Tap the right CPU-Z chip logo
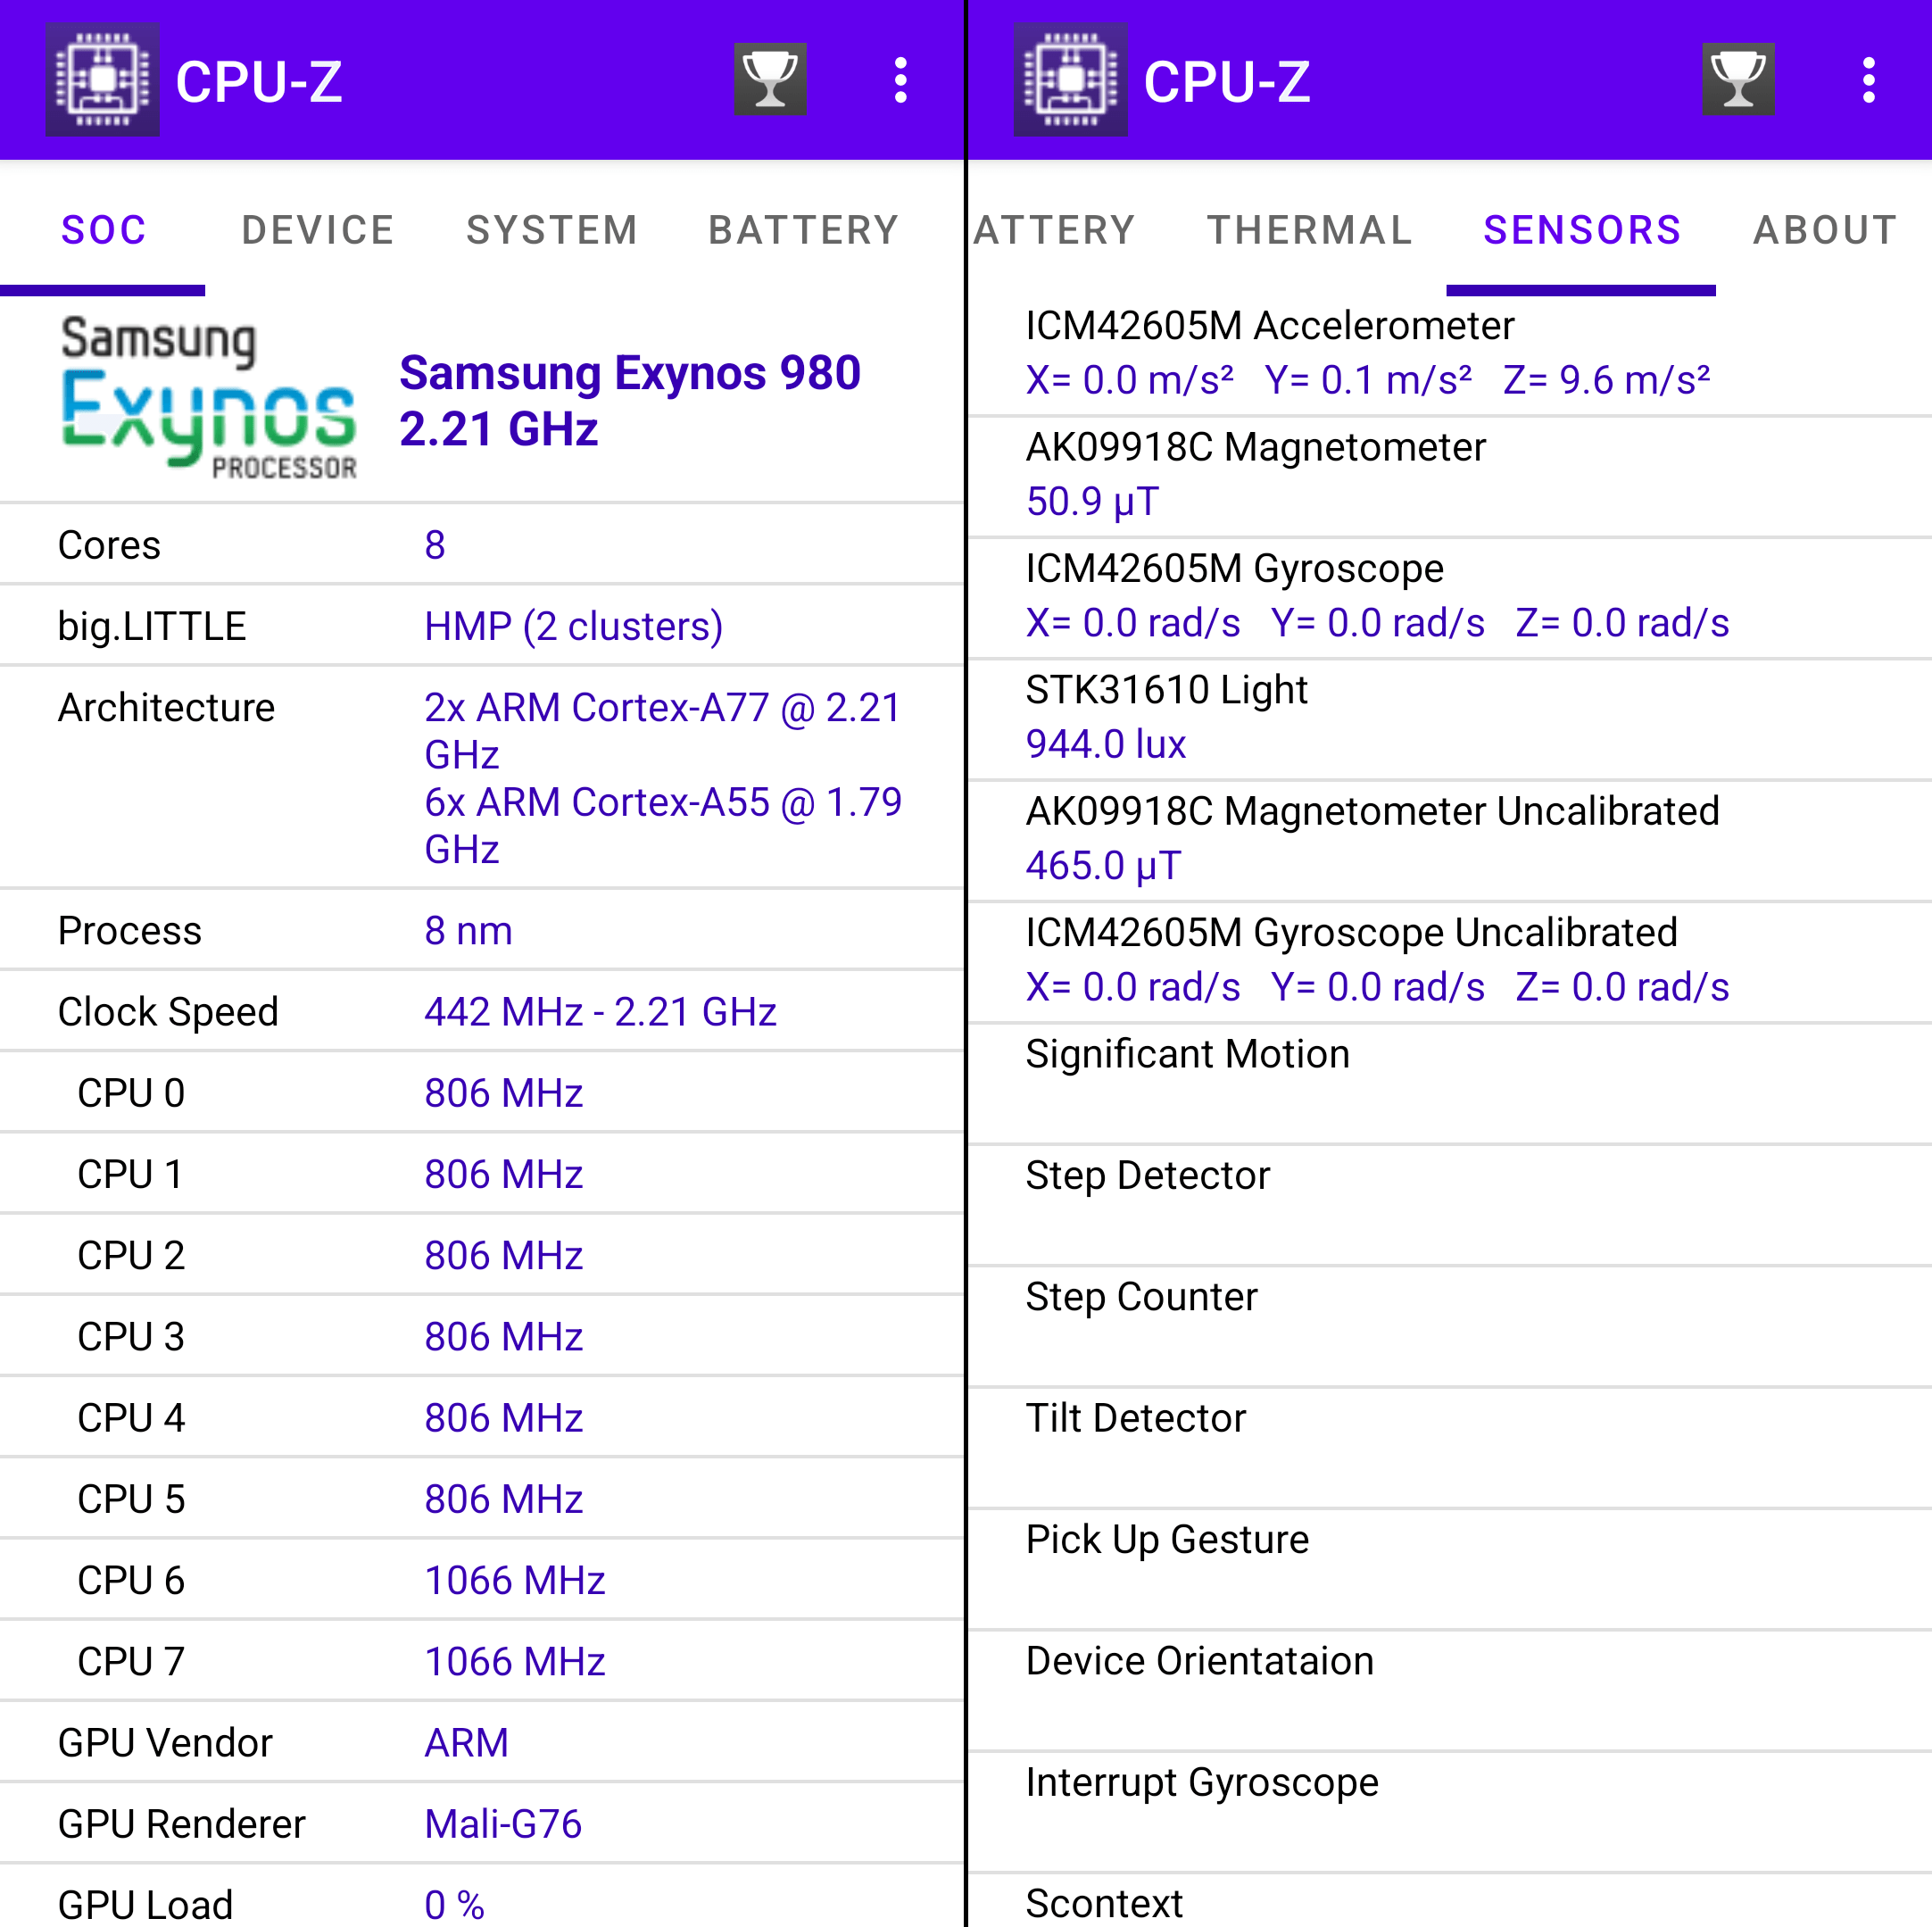This screenshot has height=1927, width=1932. click(x=1070, y=79)
